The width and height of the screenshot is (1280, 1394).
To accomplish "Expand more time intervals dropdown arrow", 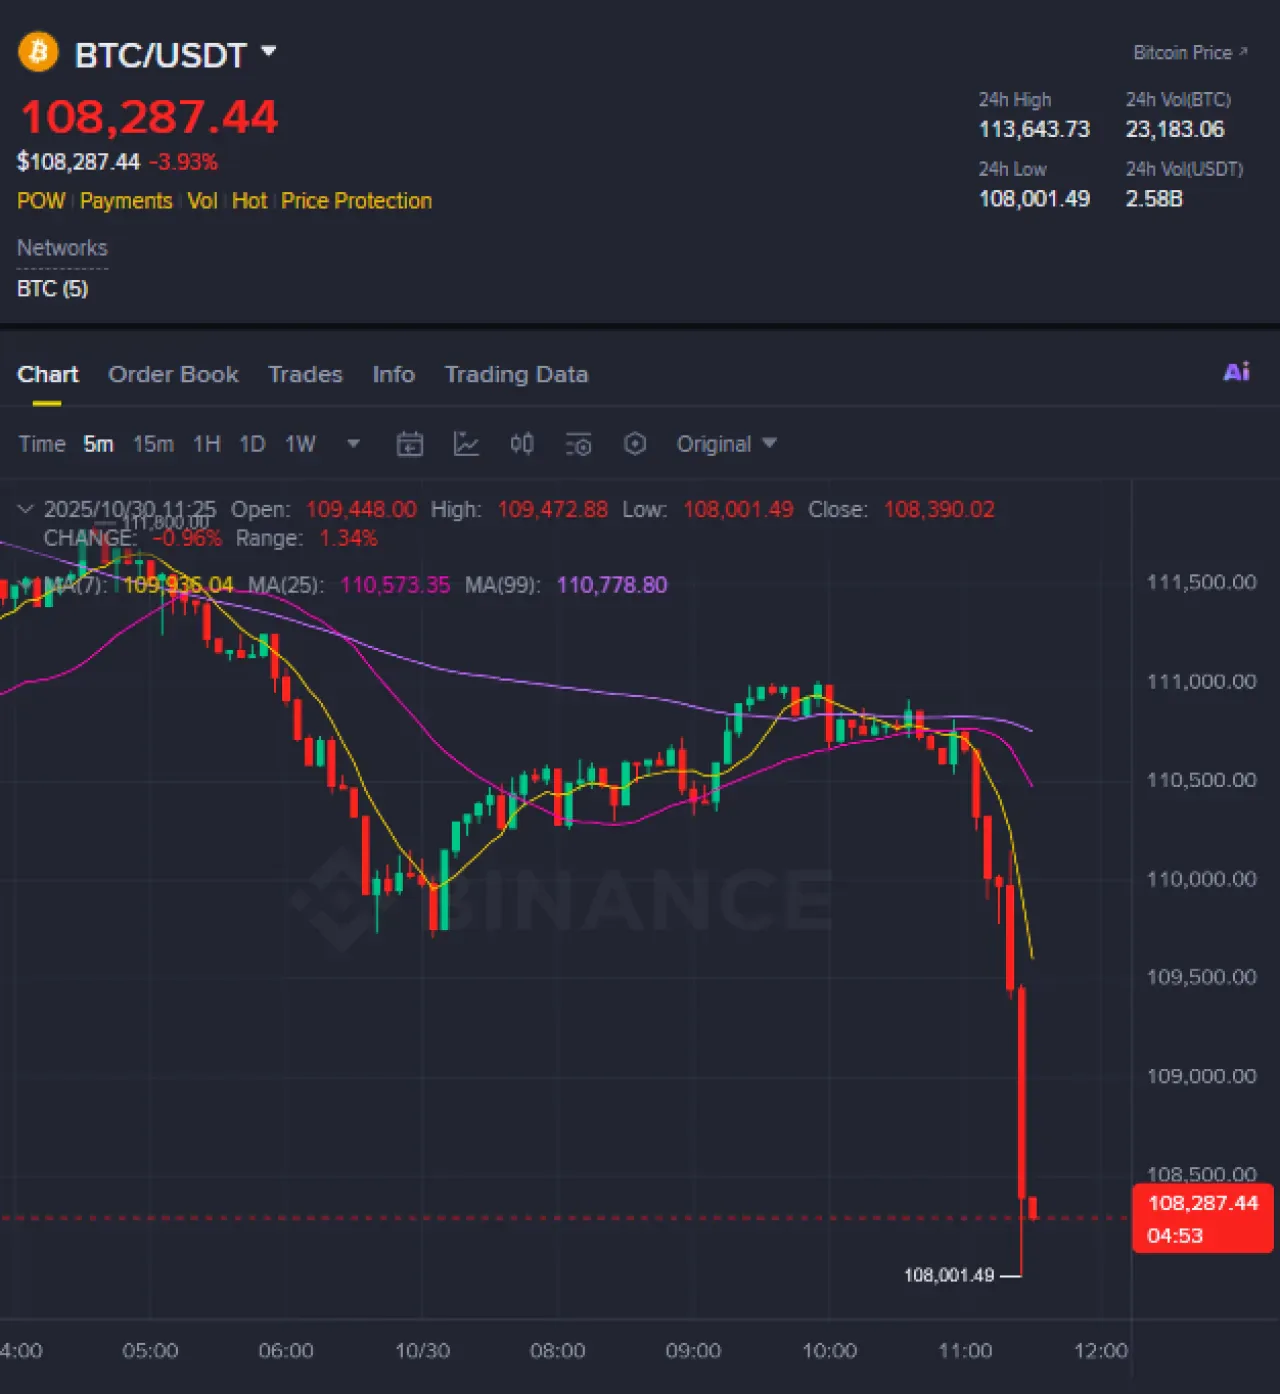I will point(353,443).
